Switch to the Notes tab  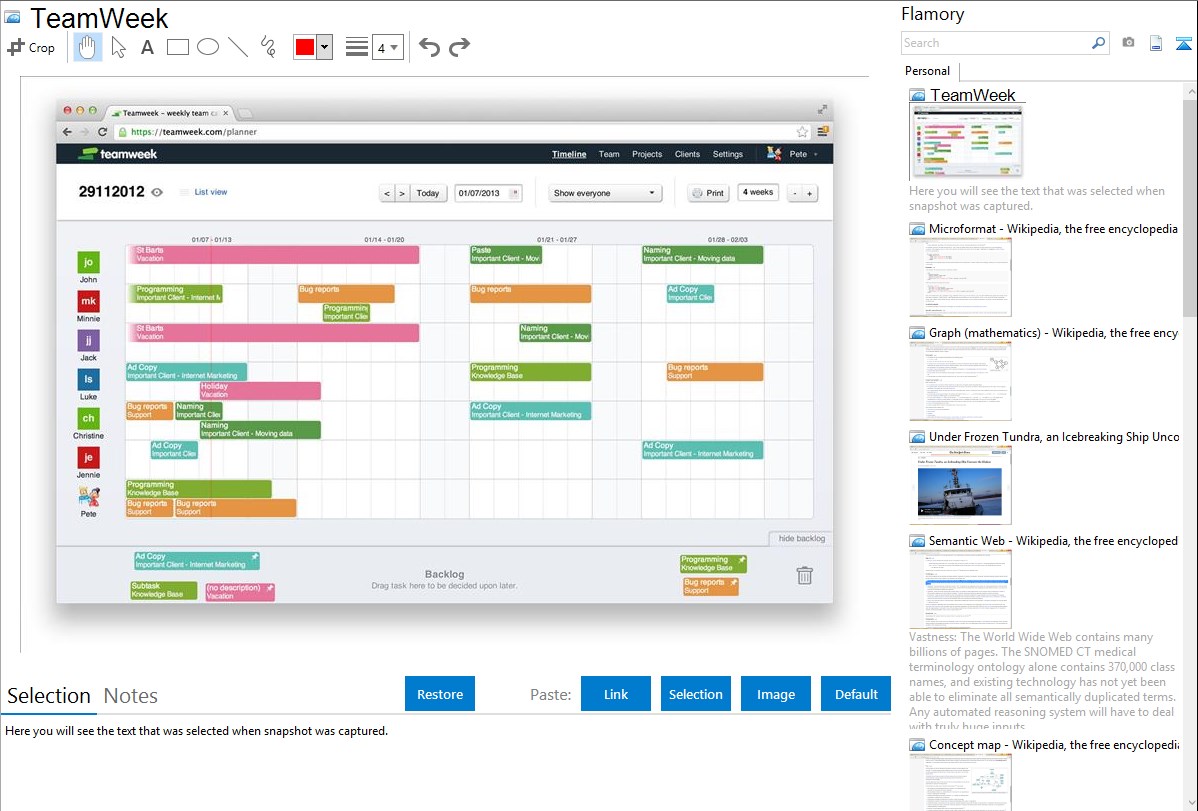coord(131,696)
